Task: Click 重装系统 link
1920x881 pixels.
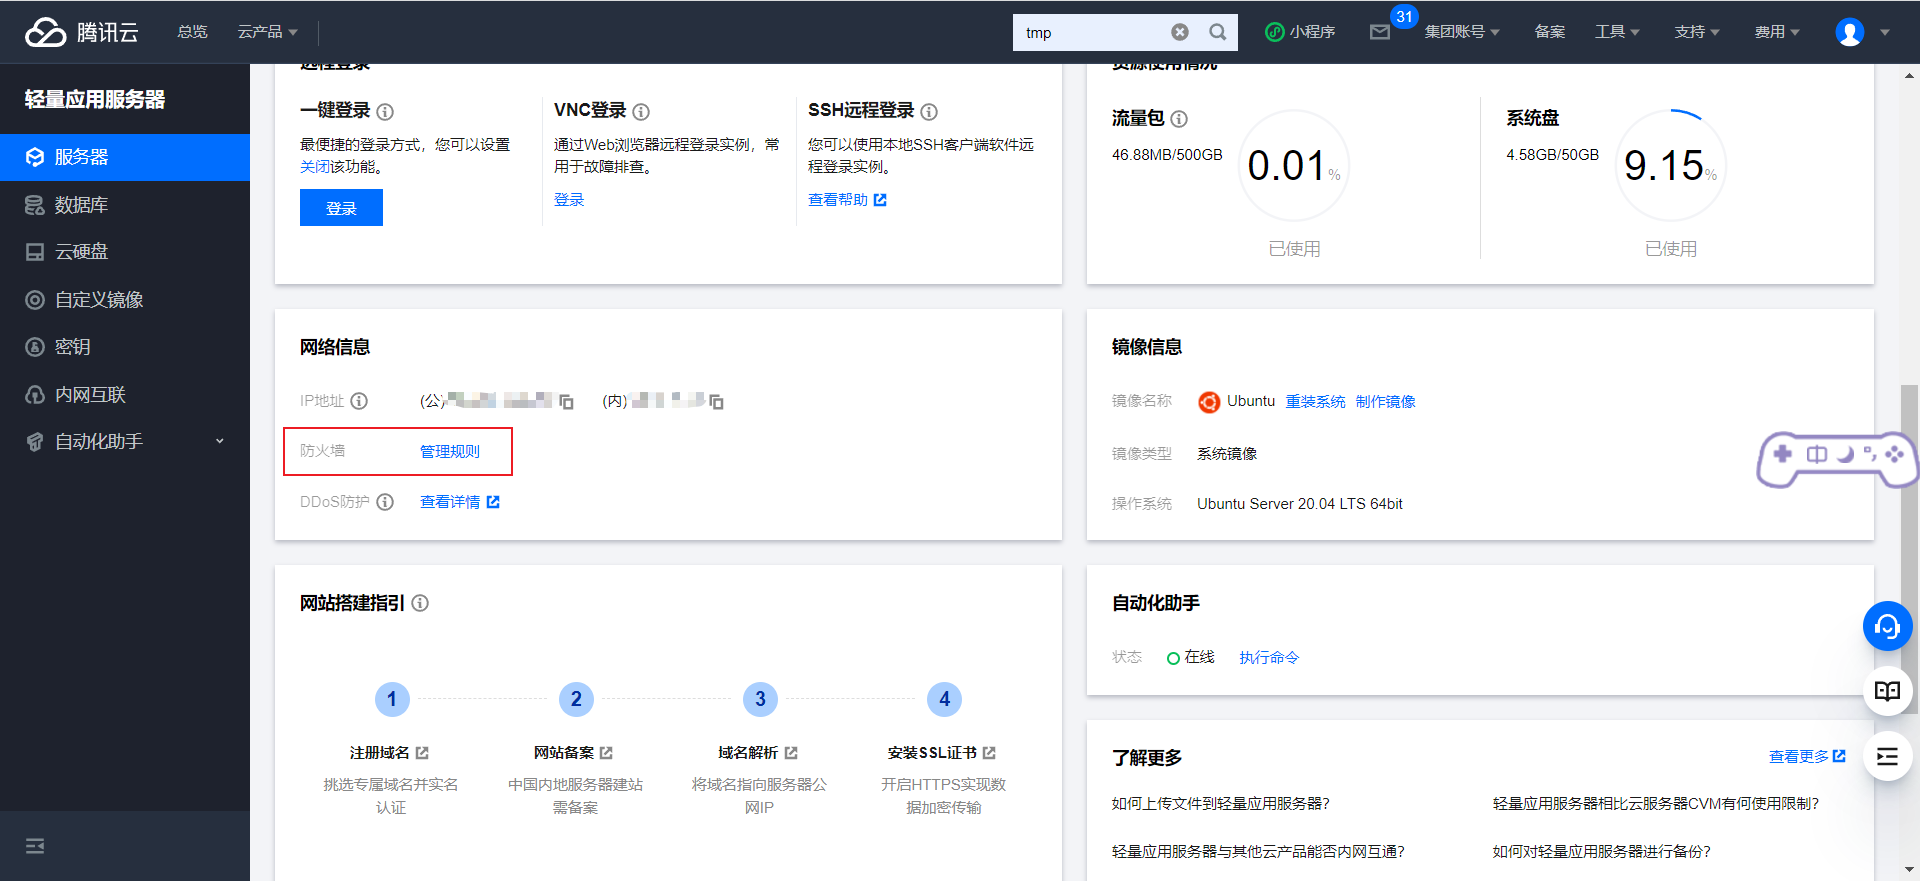Action: [1315, 402]
